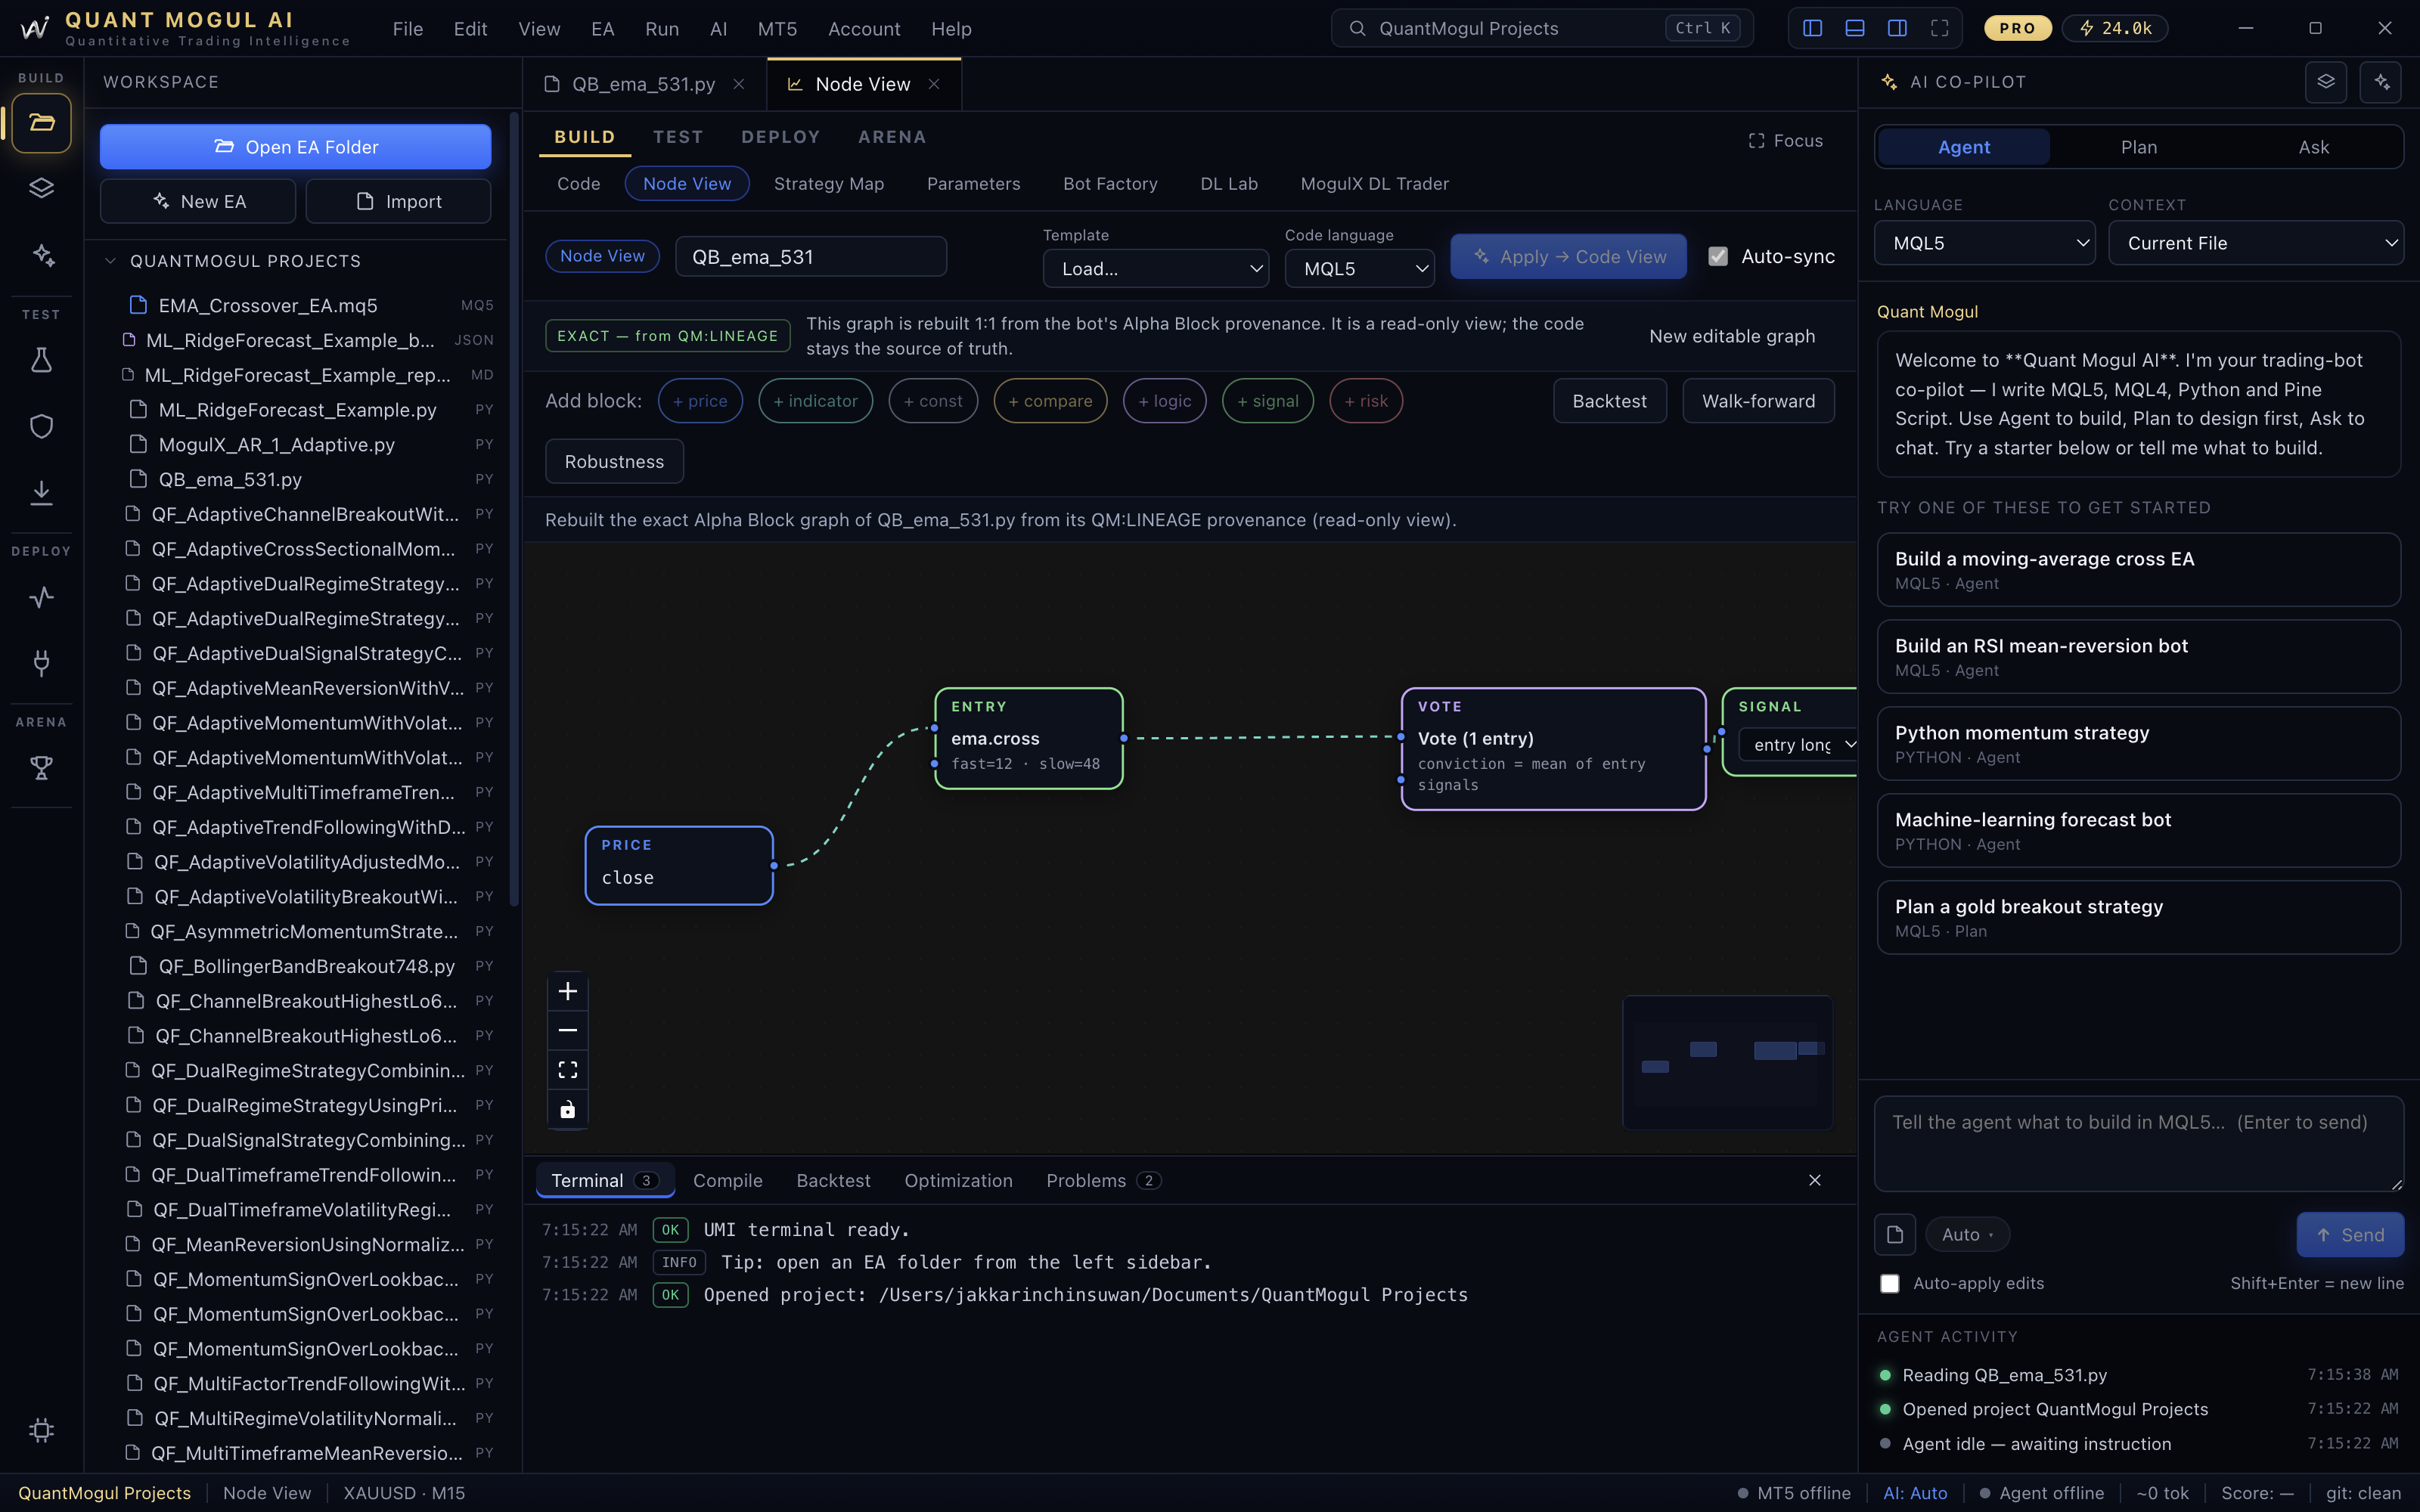Click the New EA button
Screen dimensions: 2420x1512
pos(198,201)
